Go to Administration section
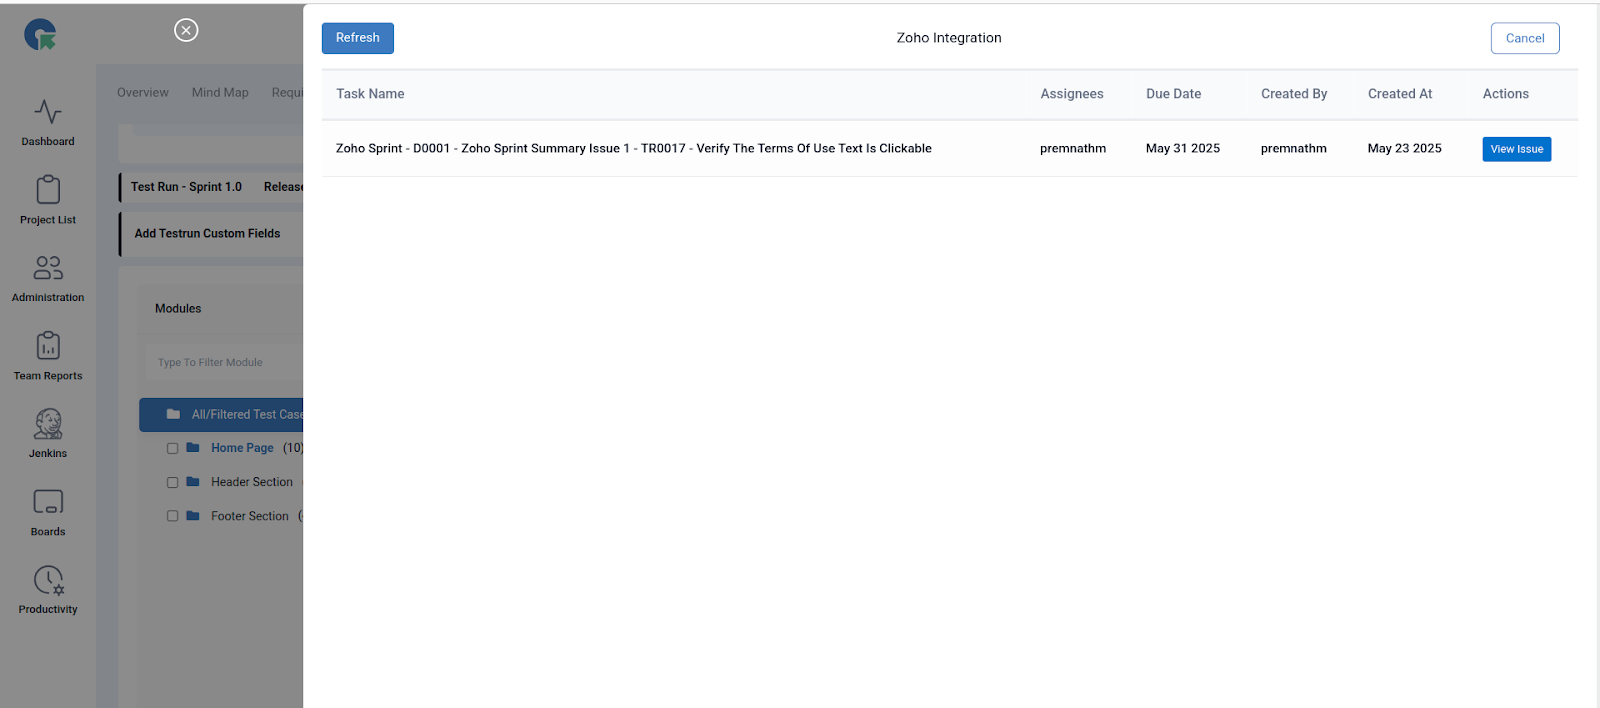The image size is (1600, 708). [x=48, y=267]
